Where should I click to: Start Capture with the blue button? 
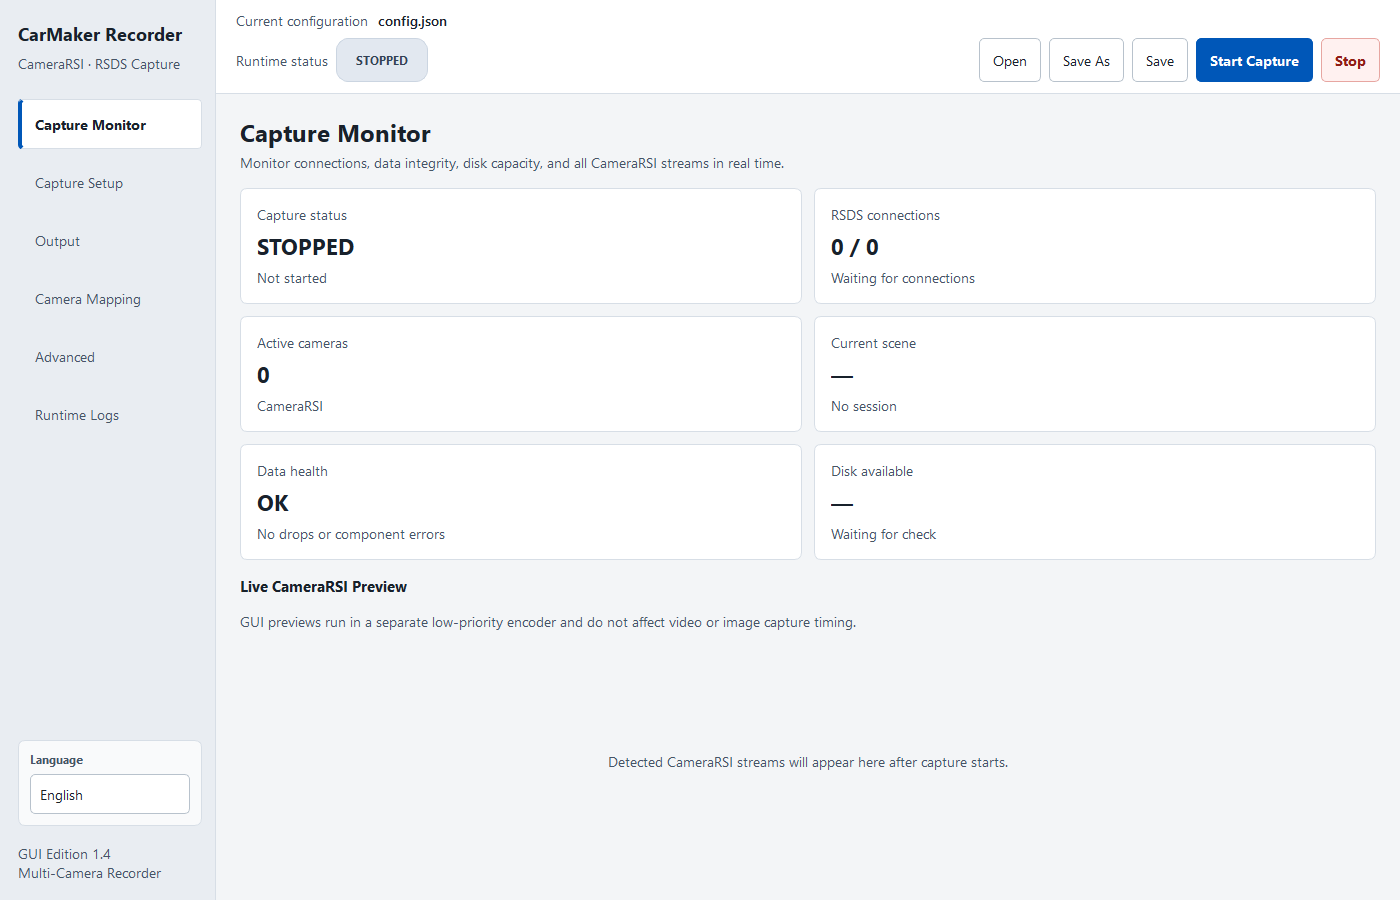(1254, 61)
